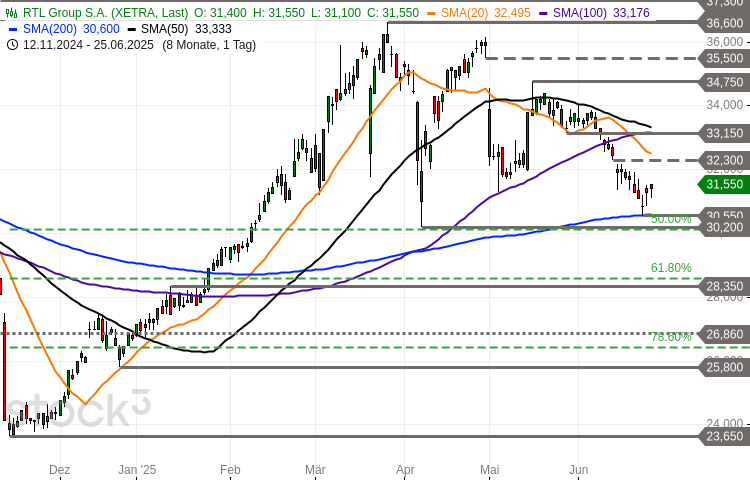Viewport: 750px width, 480px height.
Task: Click the high value 'H: 31,550'
Action: 279,13
